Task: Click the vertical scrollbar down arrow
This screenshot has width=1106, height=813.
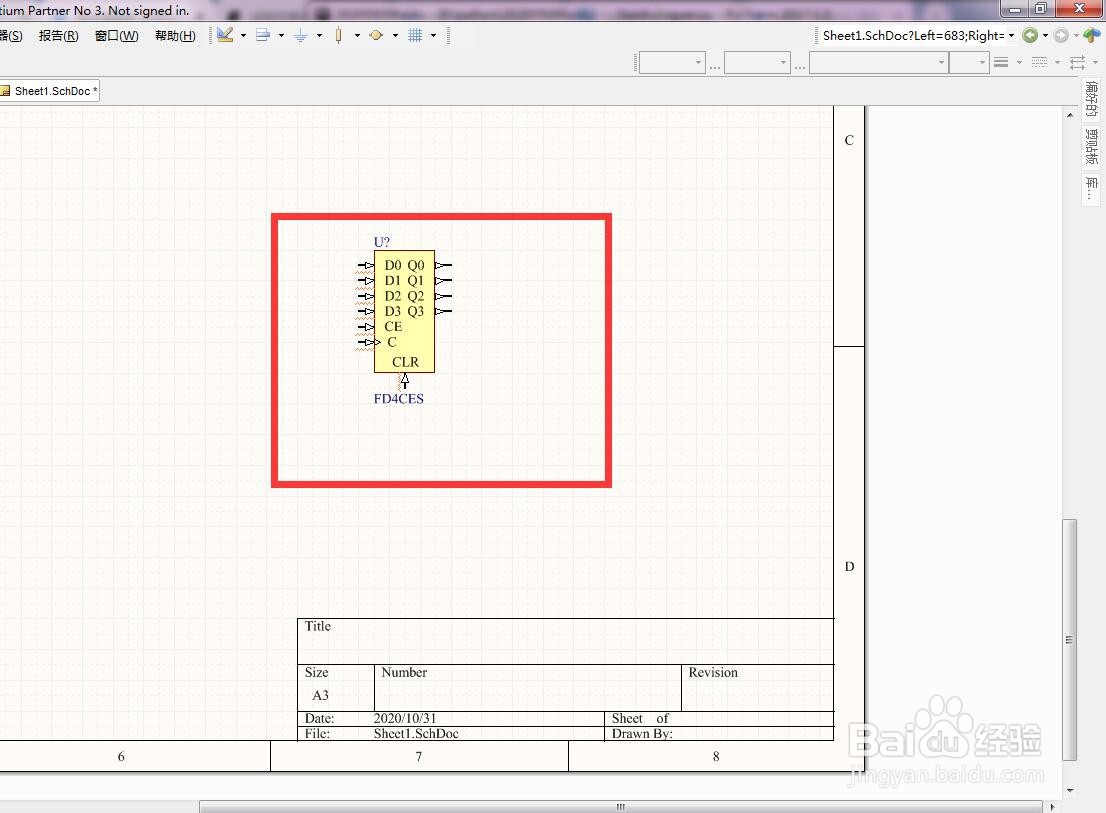Action: point(1070,790)
